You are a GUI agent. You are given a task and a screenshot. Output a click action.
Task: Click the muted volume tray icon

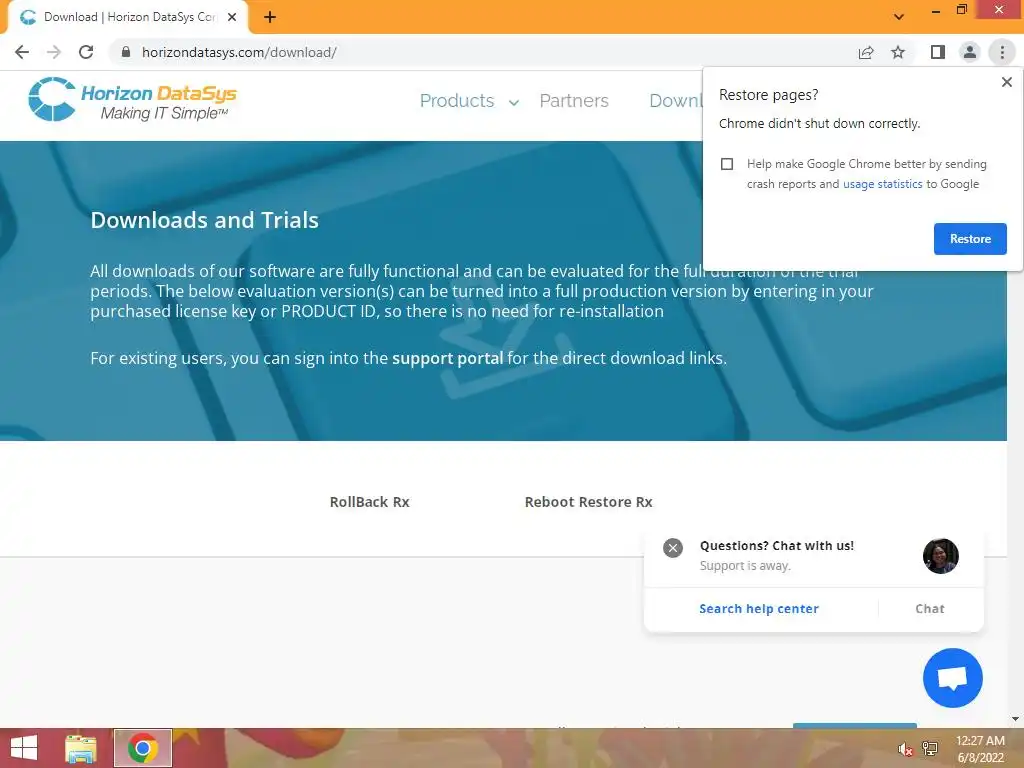[905, 749]
